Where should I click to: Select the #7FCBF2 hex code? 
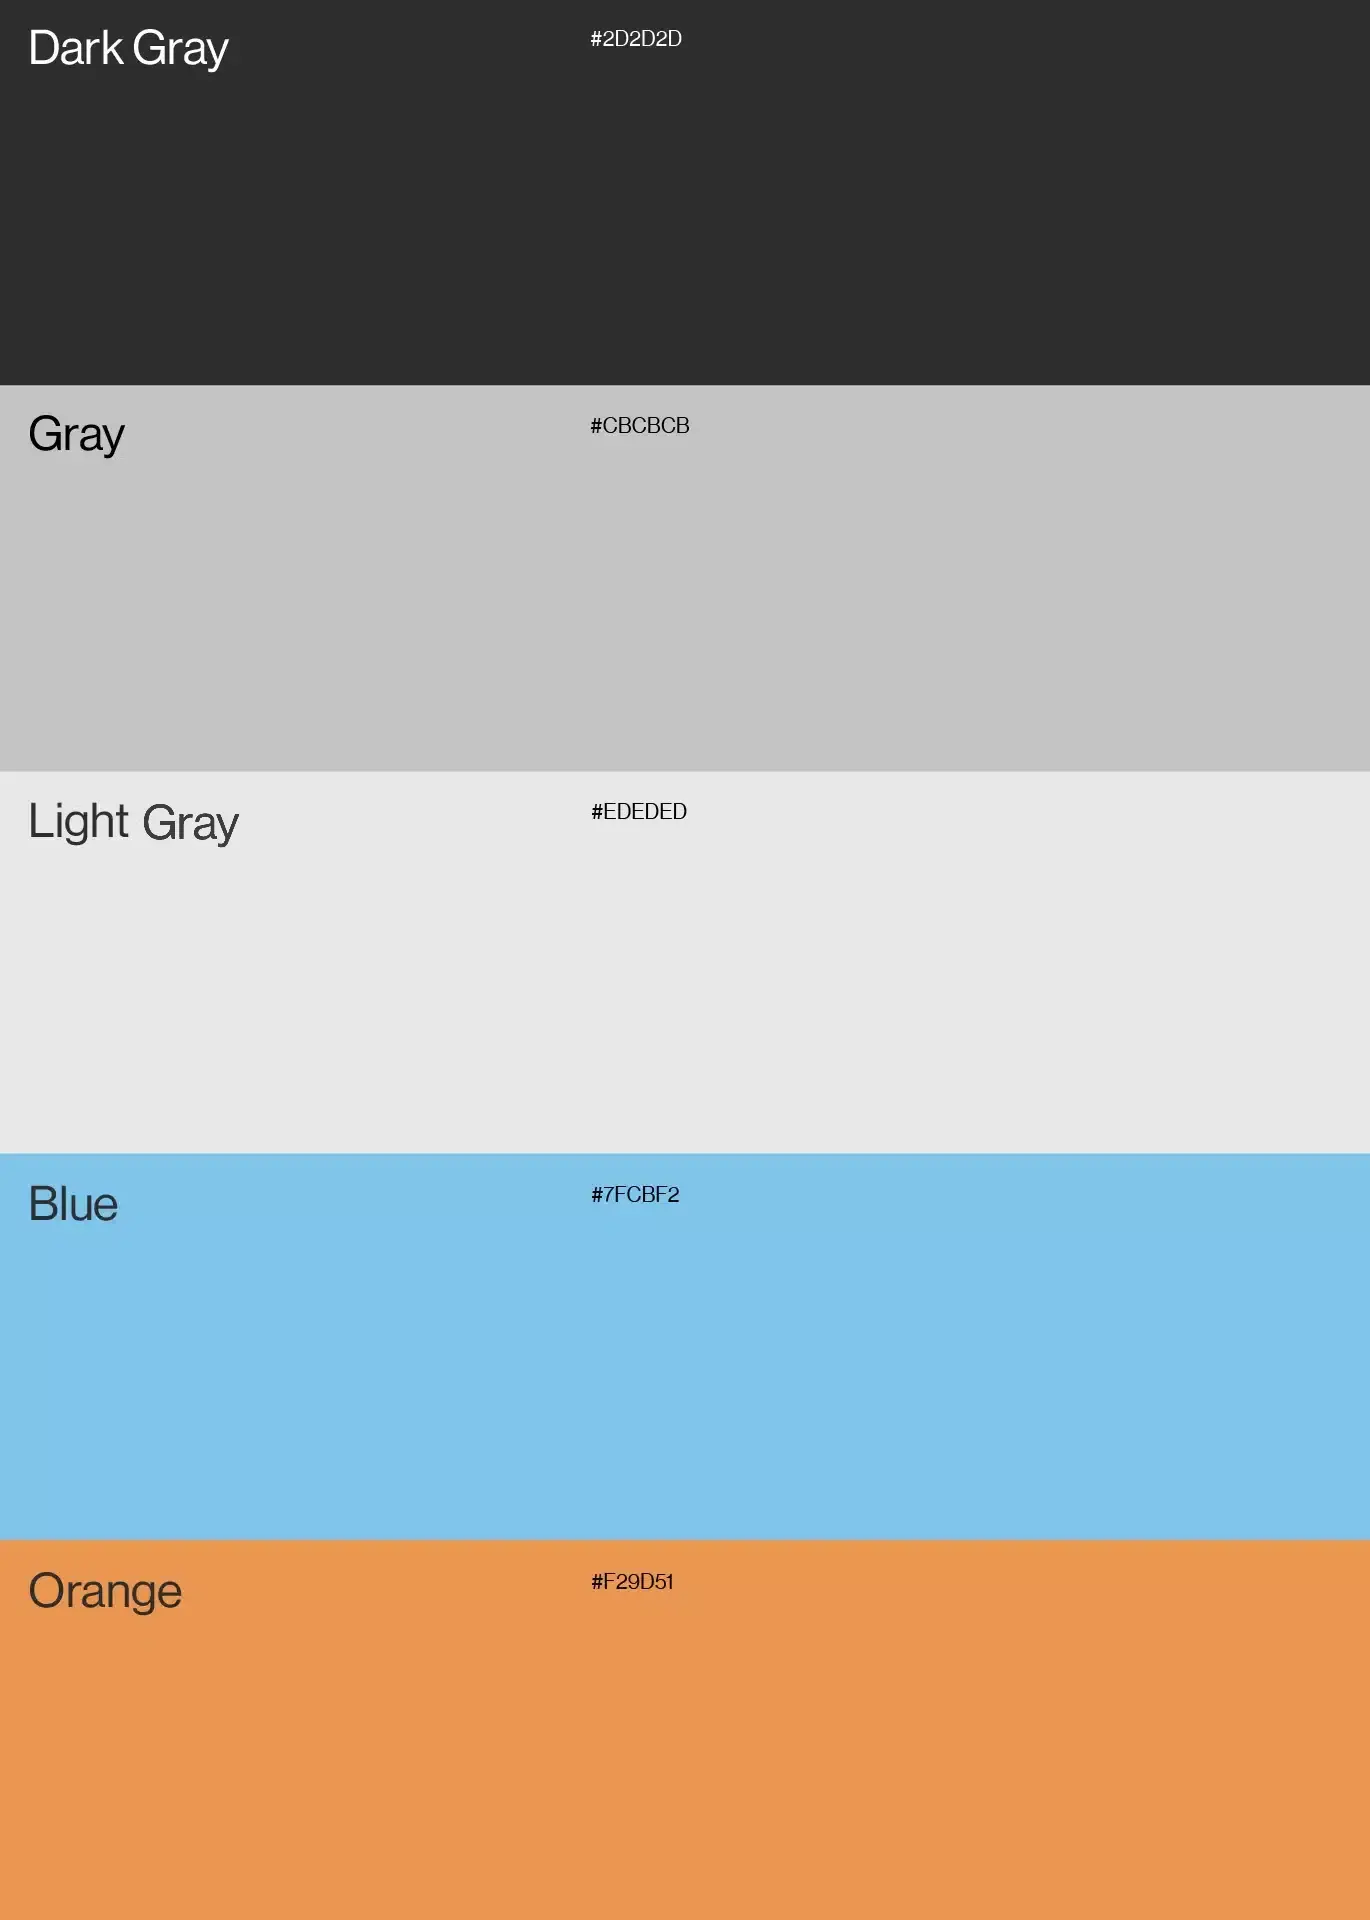pos(635,1195)
